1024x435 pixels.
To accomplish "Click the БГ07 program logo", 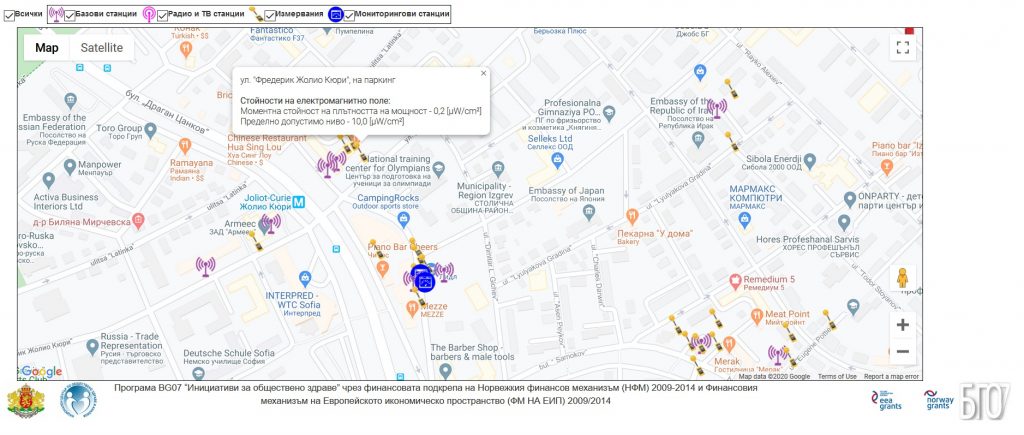I will tap(985, 402).
